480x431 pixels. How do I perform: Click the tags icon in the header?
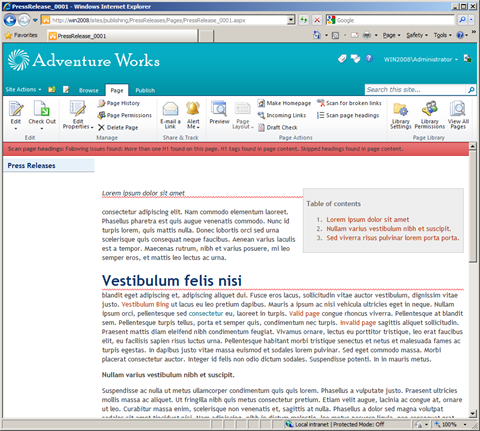pos(342,59)
